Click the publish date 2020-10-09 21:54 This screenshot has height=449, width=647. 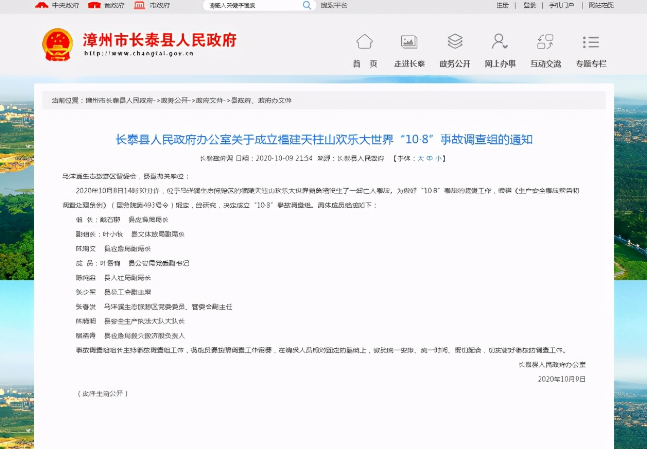tap(284, 158)
